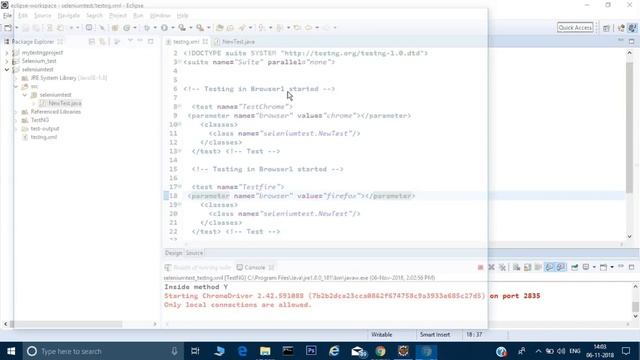Click Remove Launch X icon in Console toolbar

(x=491, y=267)
